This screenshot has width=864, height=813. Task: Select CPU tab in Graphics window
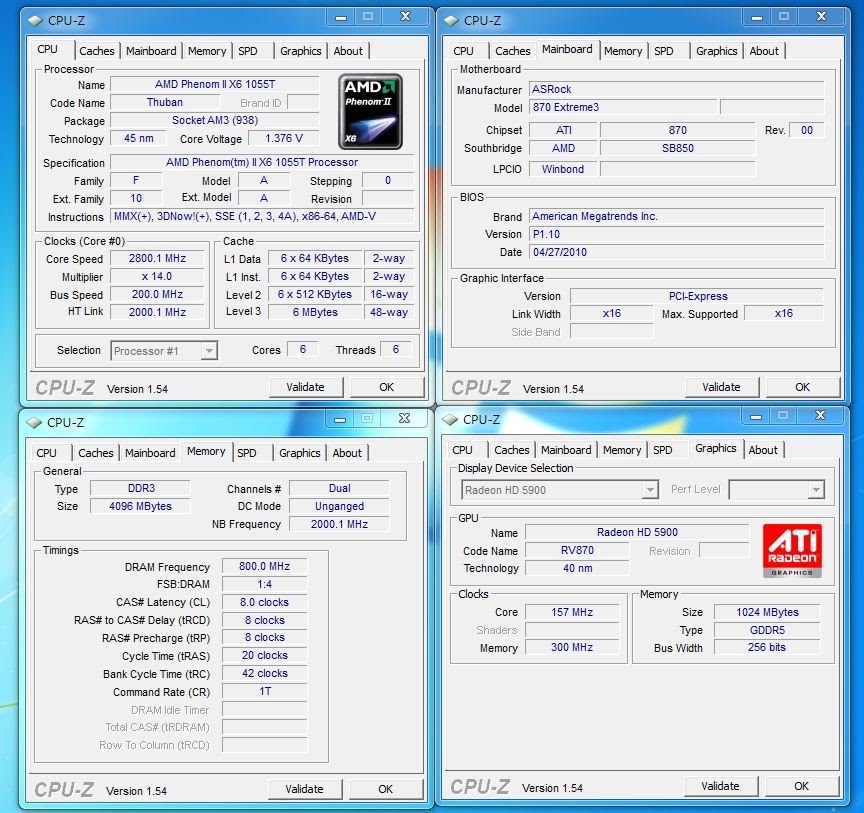coord(462,450)
